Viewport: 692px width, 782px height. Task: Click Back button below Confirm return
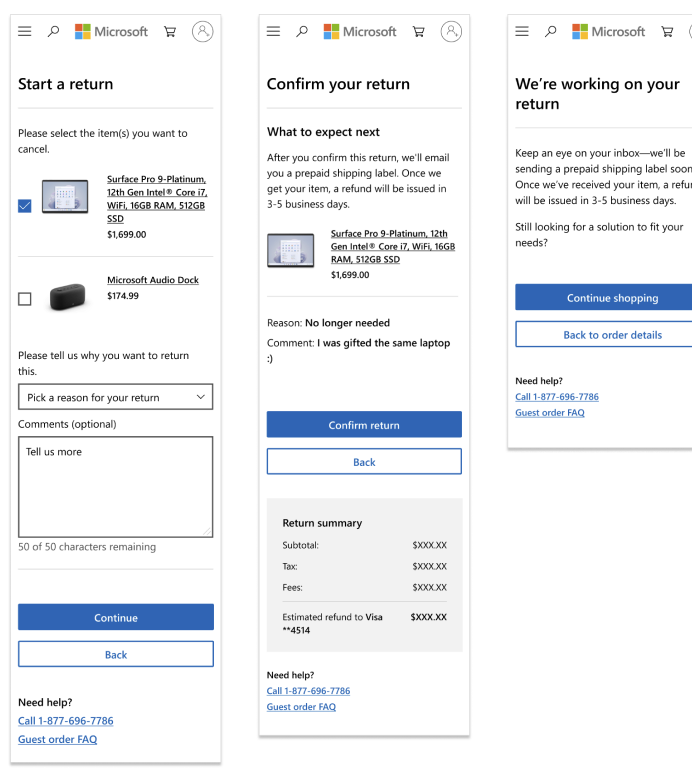(x=364, y=462)
